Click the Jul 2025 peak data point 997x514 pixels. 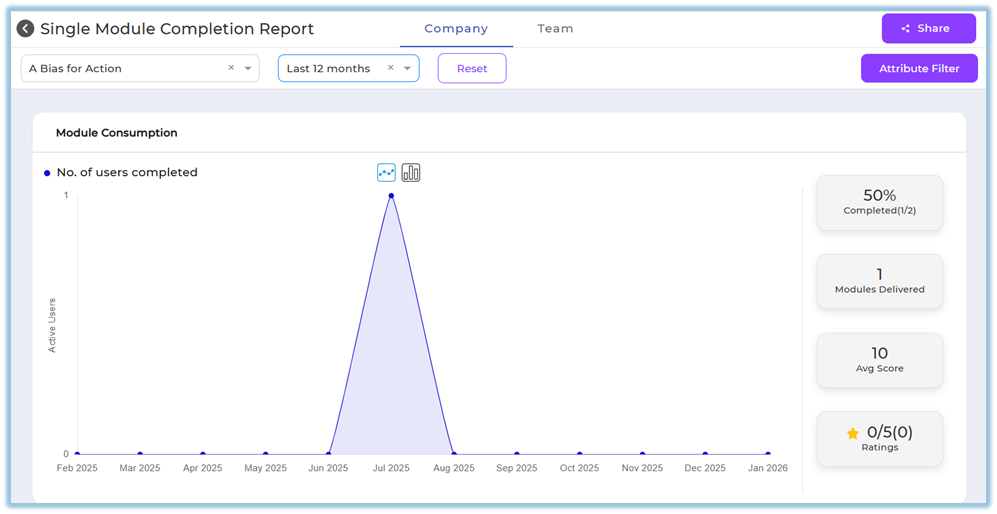pyautogui.click(x=391, y=196)
